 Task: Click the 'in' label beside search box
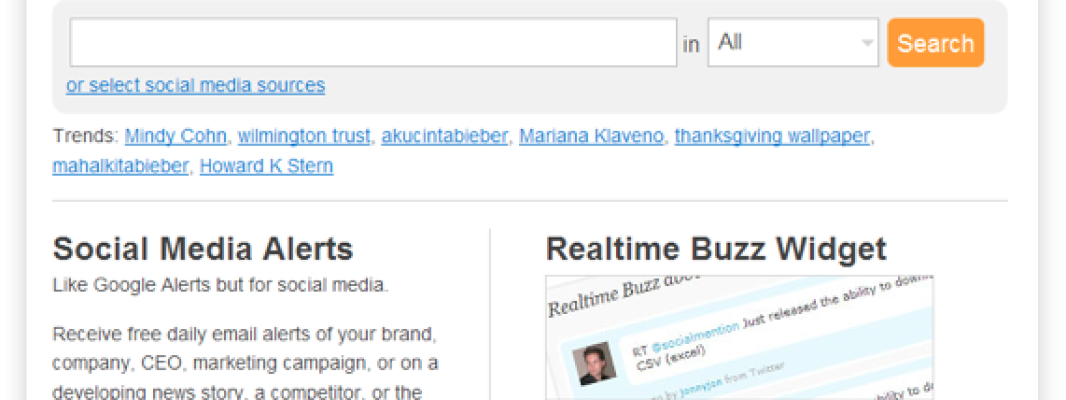point(691,44)
